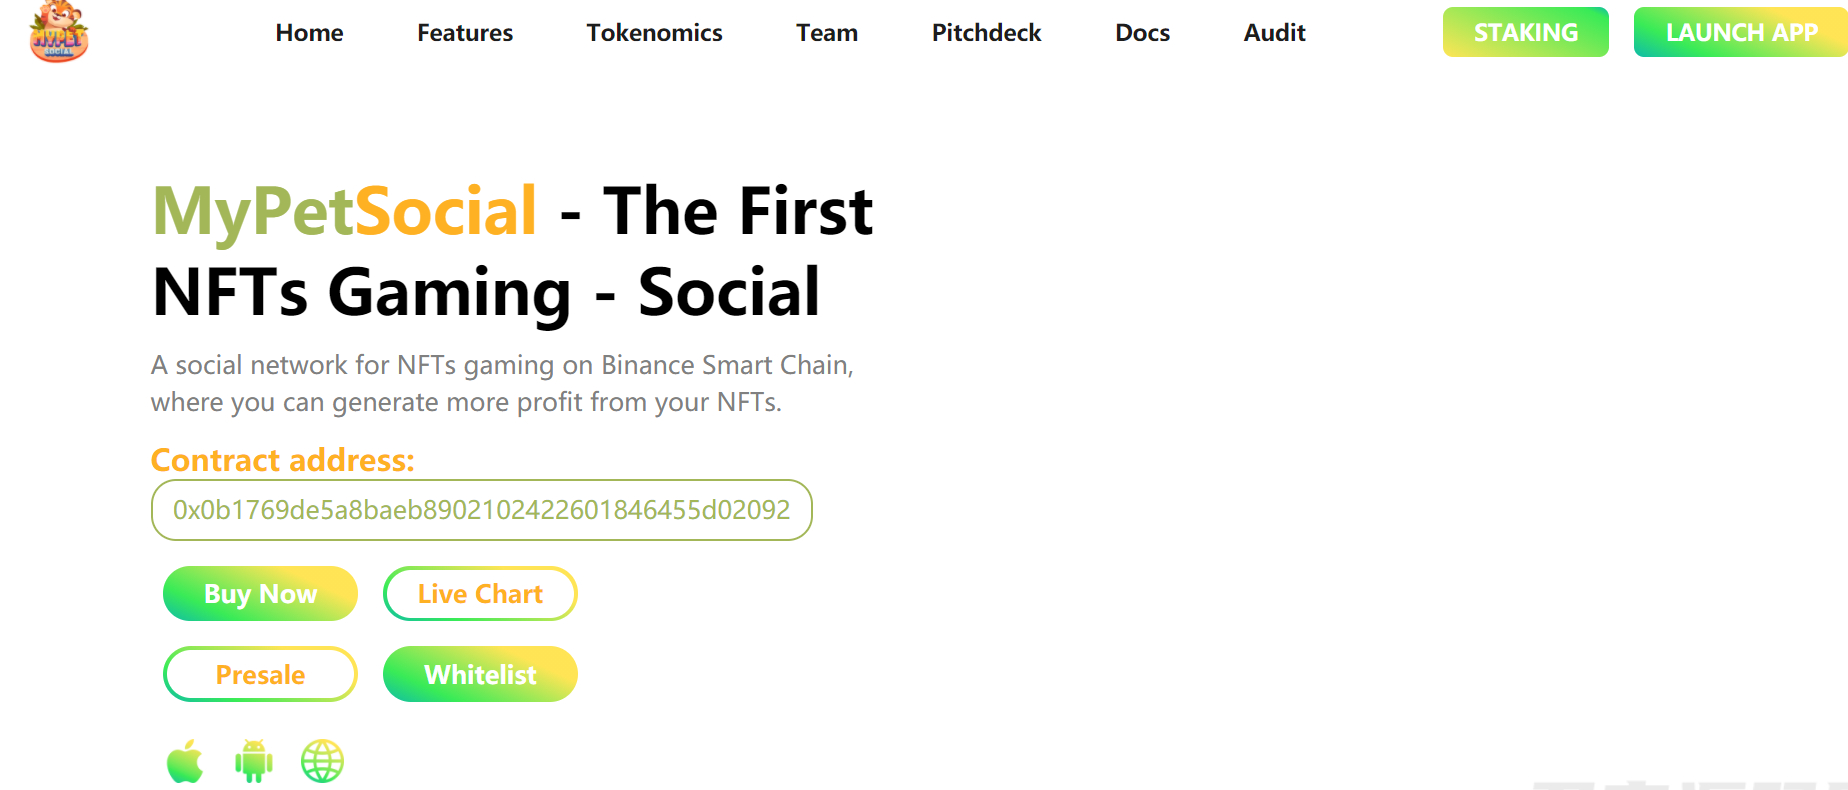Open the Pitchdeck link
The height and width of the screenshot is (790, 1848).
pyautogui.click(x=986, y=33)
